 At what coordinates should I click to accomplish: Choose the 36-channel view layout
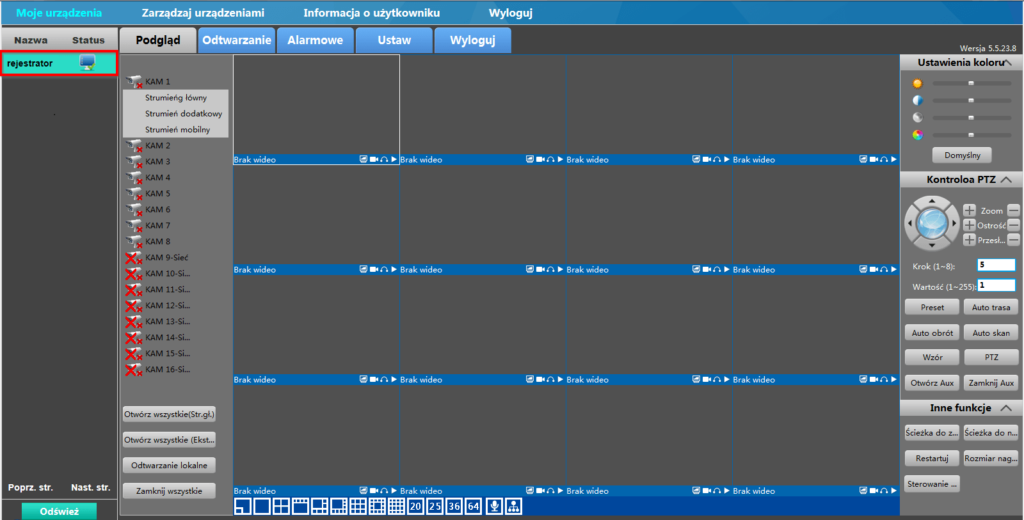point(454,507)
